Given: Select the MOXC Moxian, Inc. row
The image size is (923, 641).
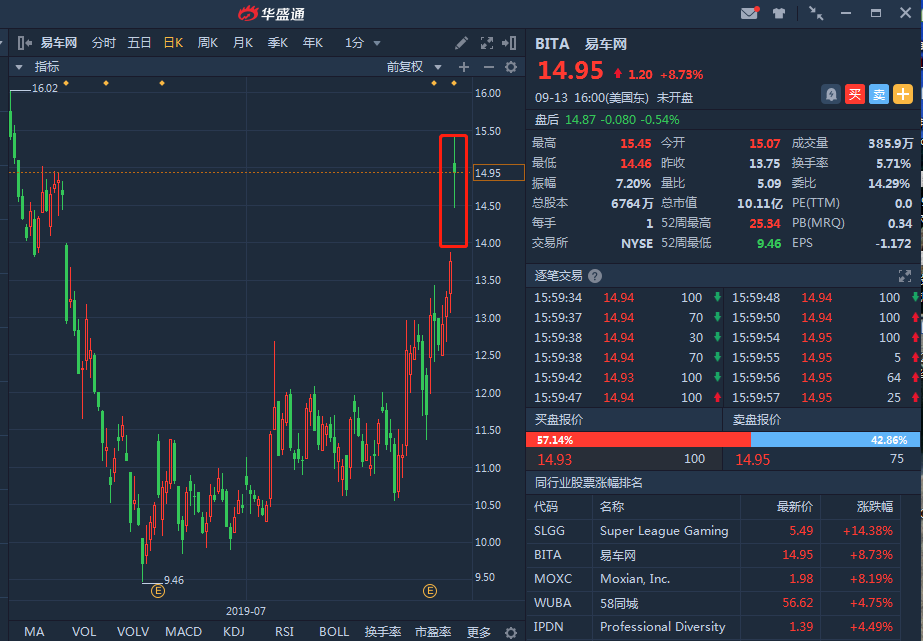Looking at the screenshot, I should coord(713,579).
